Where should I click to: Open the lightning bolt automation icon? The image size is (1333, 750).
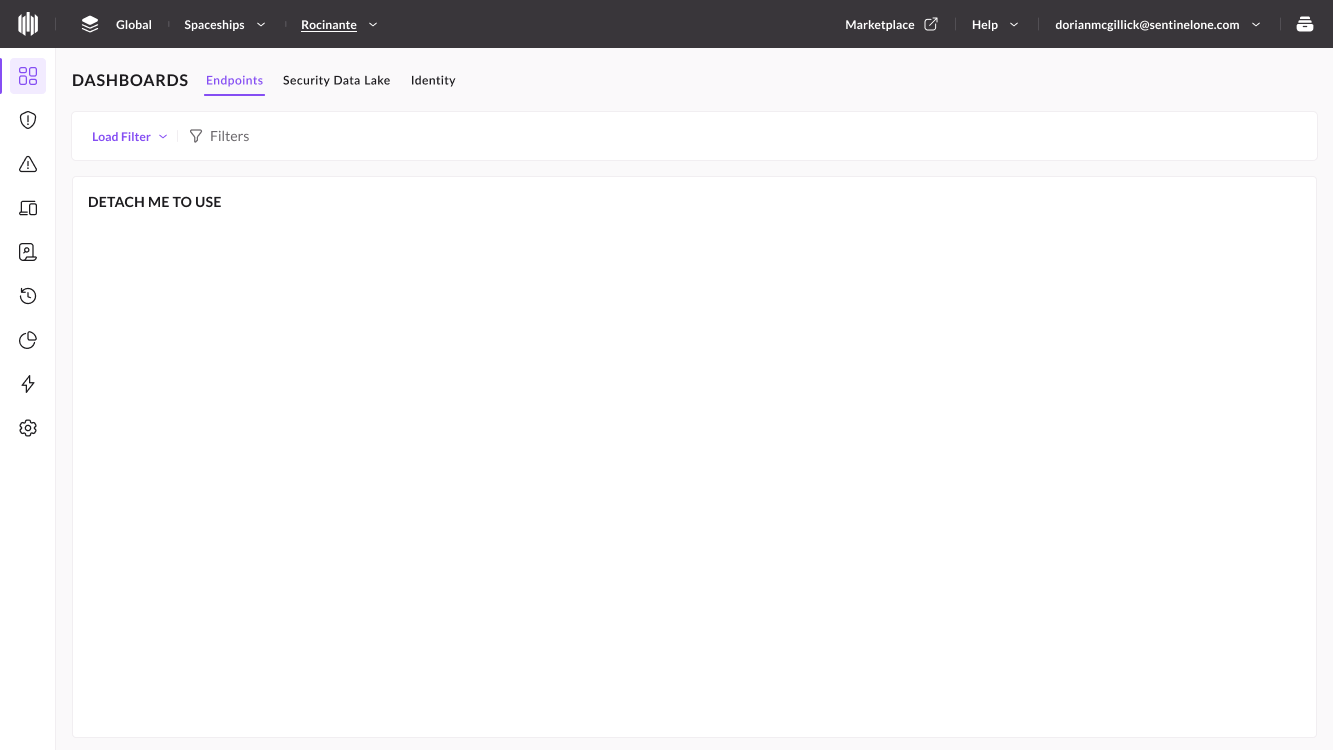28,384
